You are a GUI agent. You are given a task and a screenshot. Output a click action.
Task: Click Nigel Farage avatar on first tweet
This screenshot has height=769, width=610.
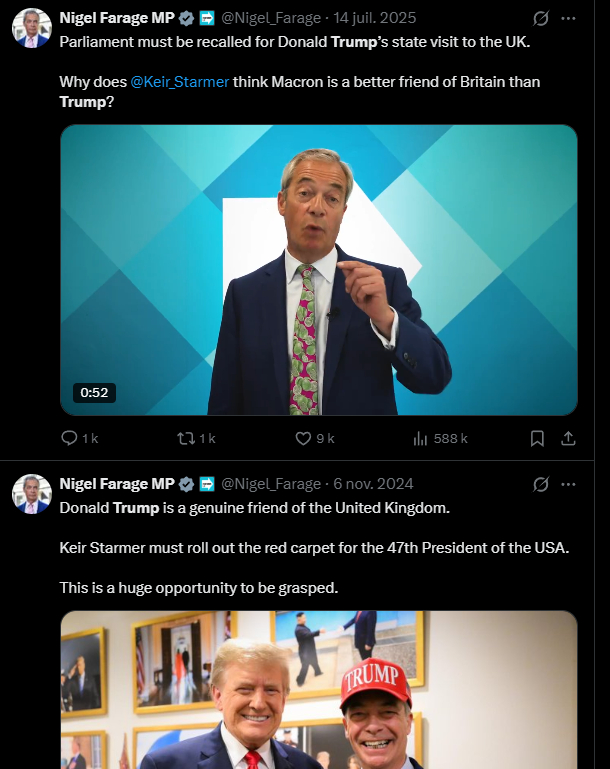coord(31,28)
